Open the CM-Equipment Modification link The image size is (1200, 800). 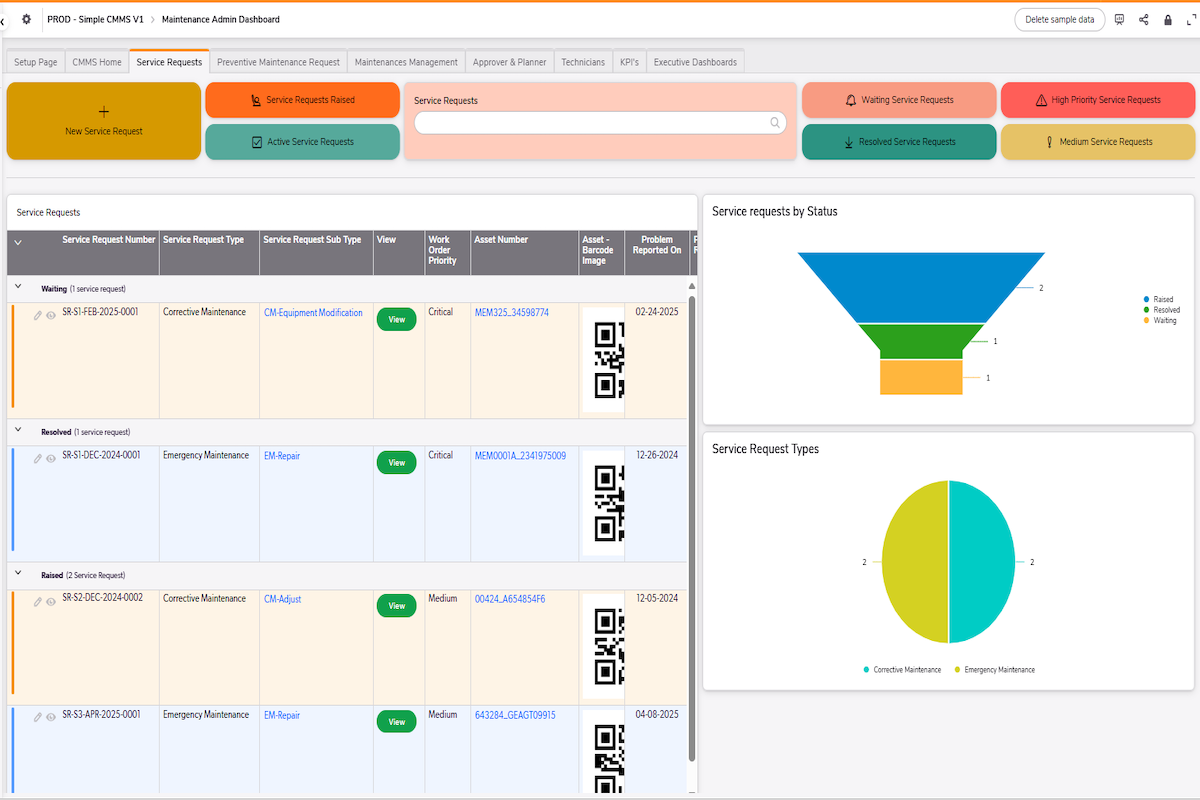coord(313,313)
